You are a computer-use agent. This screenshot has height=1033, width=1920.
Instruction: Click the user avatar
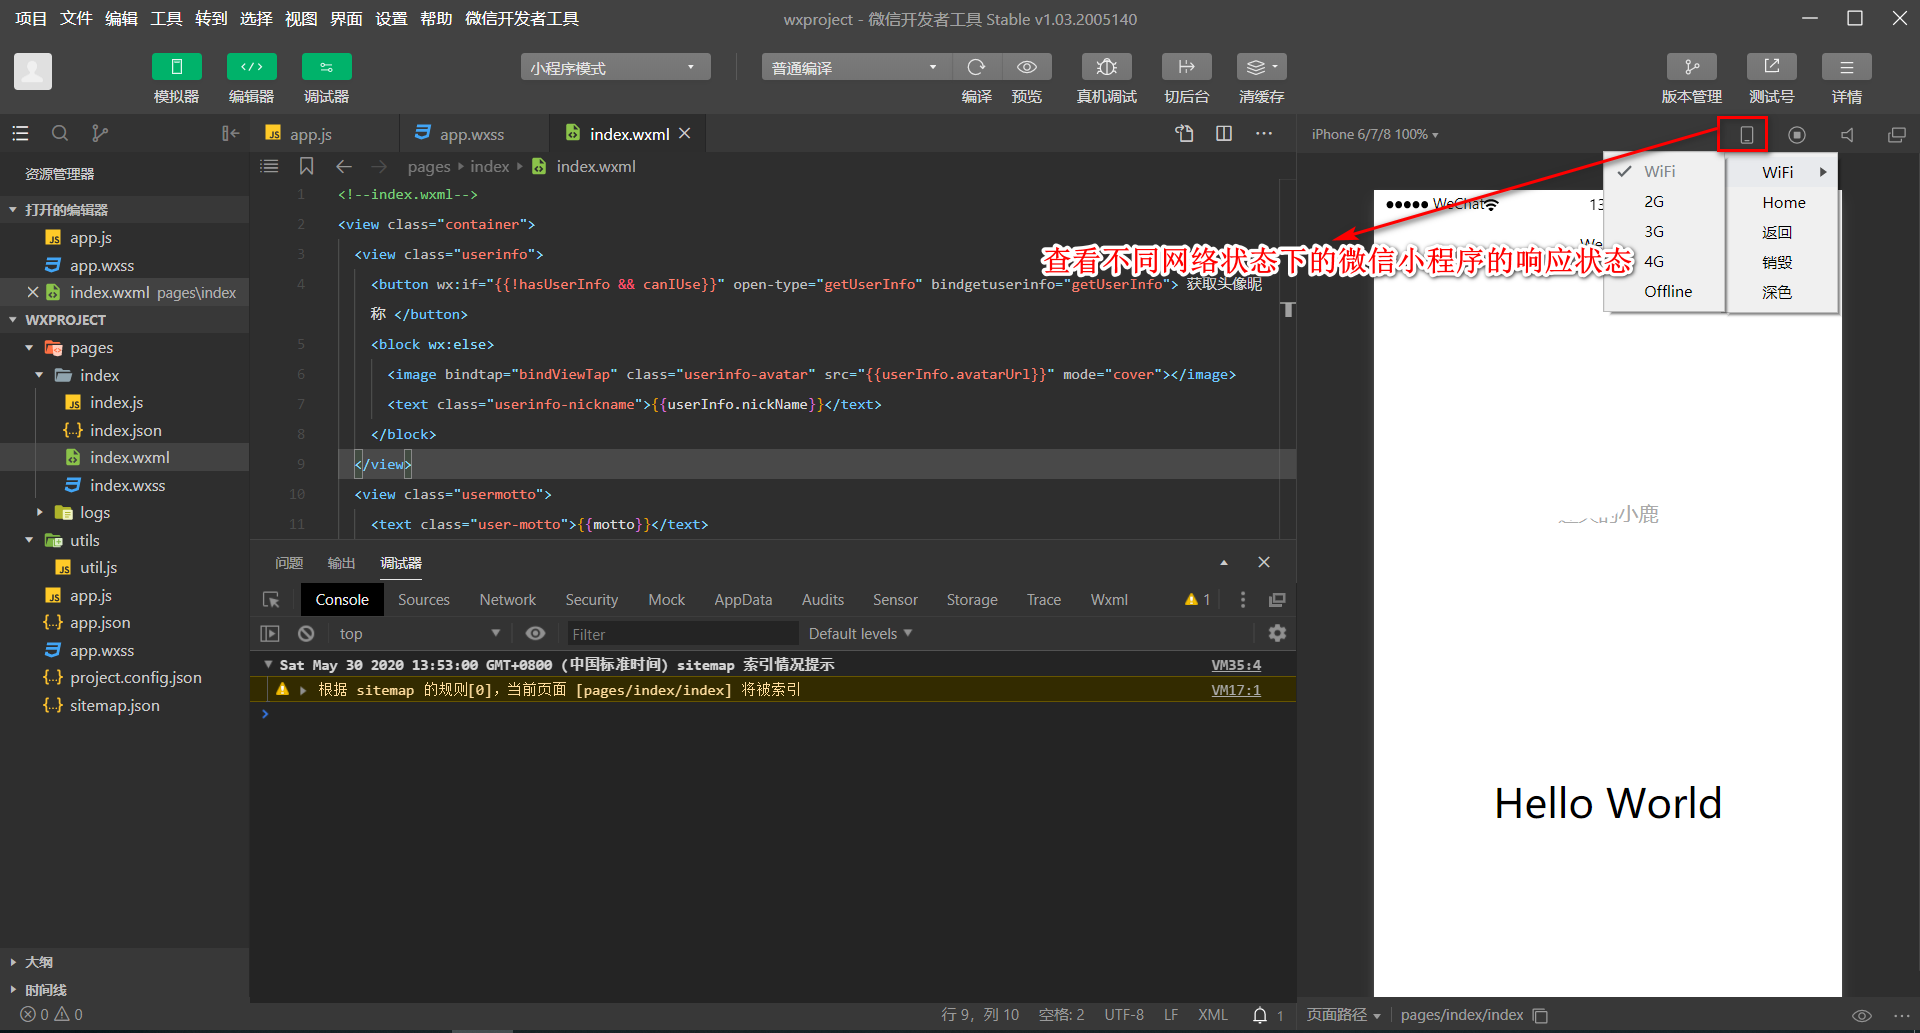pos(33,71)
